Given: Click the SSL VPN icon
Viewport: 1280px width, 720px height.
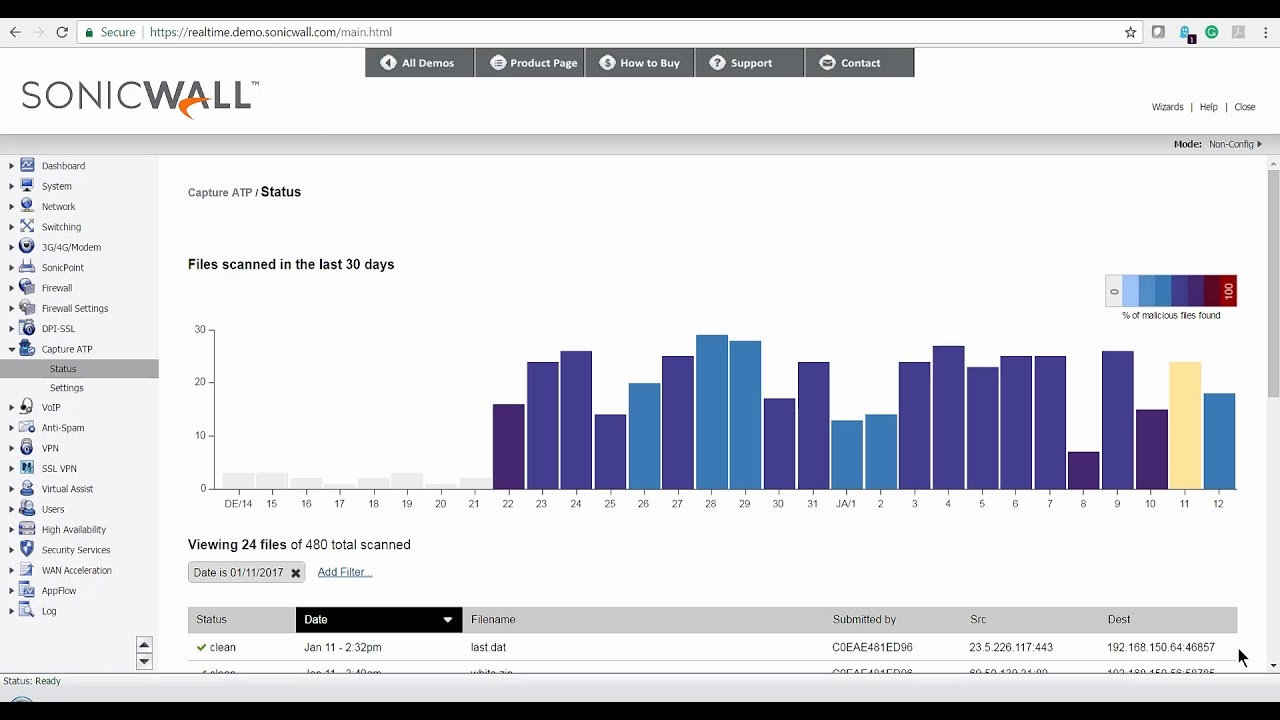Looking at the screenshot, I should [x=27, y=468].
